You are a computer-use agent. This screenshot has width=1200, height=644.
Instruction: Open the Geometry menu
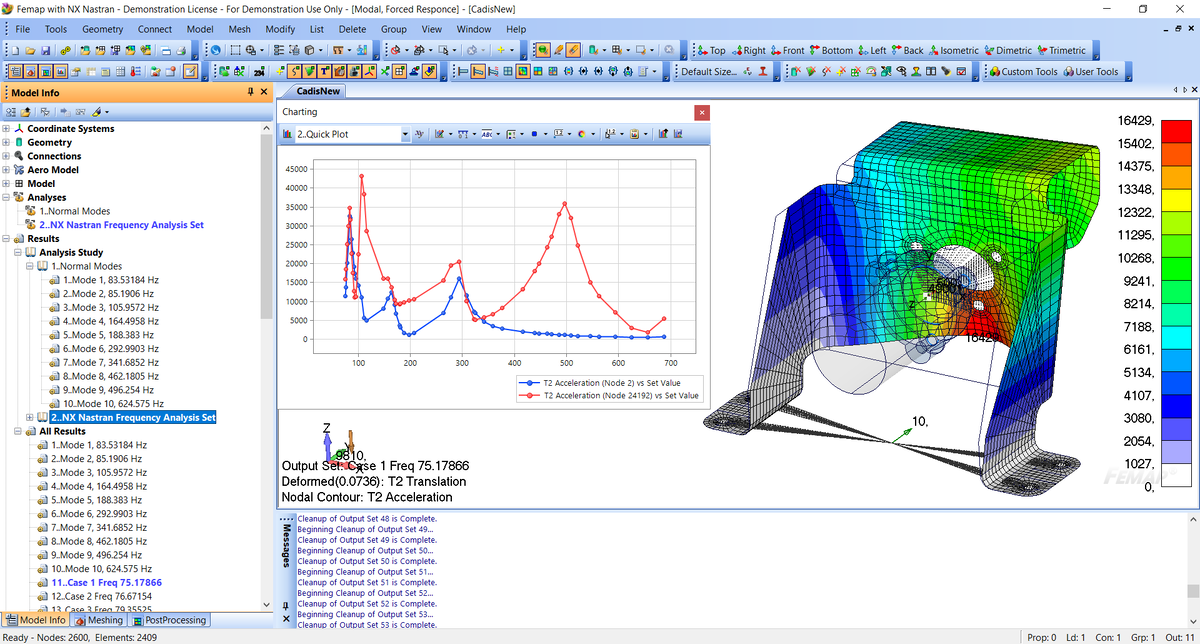(x=103, y=29)
